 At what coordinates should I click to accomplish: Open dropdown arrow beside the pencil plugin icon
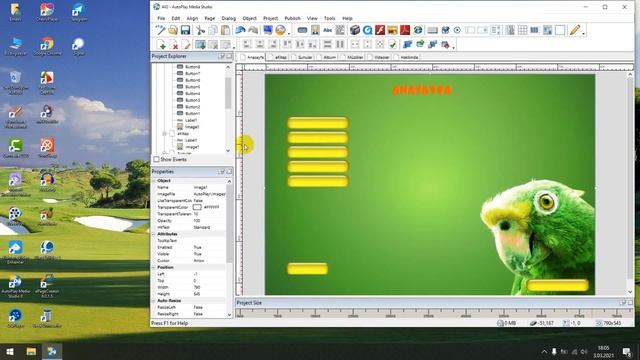tap(583, 32)
